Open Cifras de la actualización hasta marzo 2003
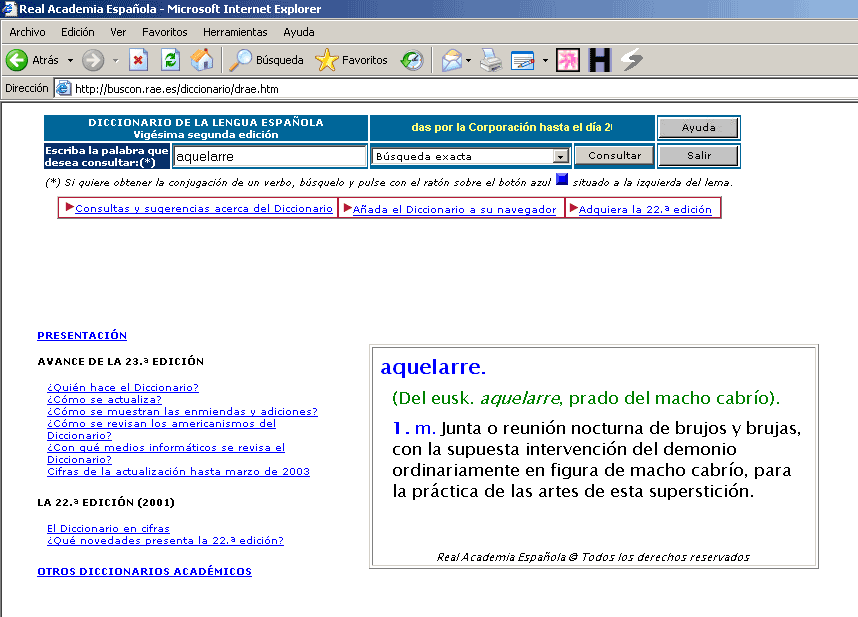The height and width of the screenshot is (617, 858). (x=178, y=472)
